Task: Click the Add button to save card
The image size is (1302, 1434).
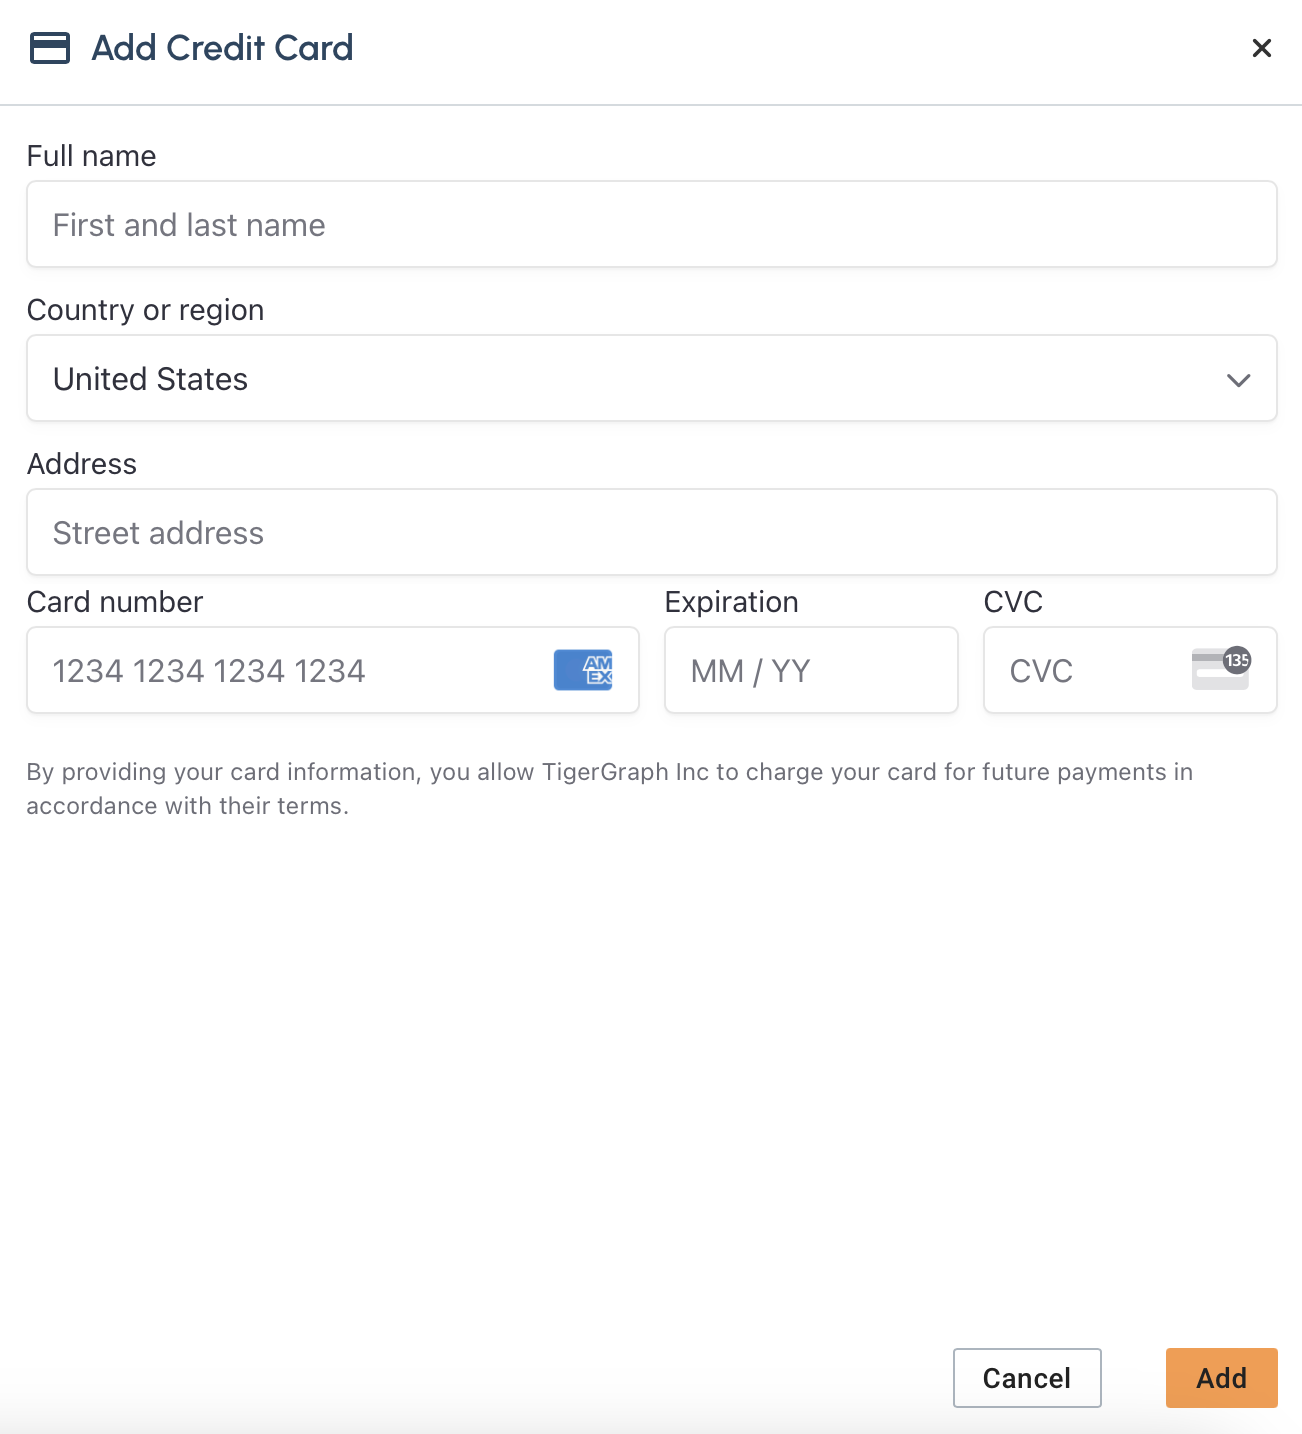Action: click(x=1221, y=1377)
